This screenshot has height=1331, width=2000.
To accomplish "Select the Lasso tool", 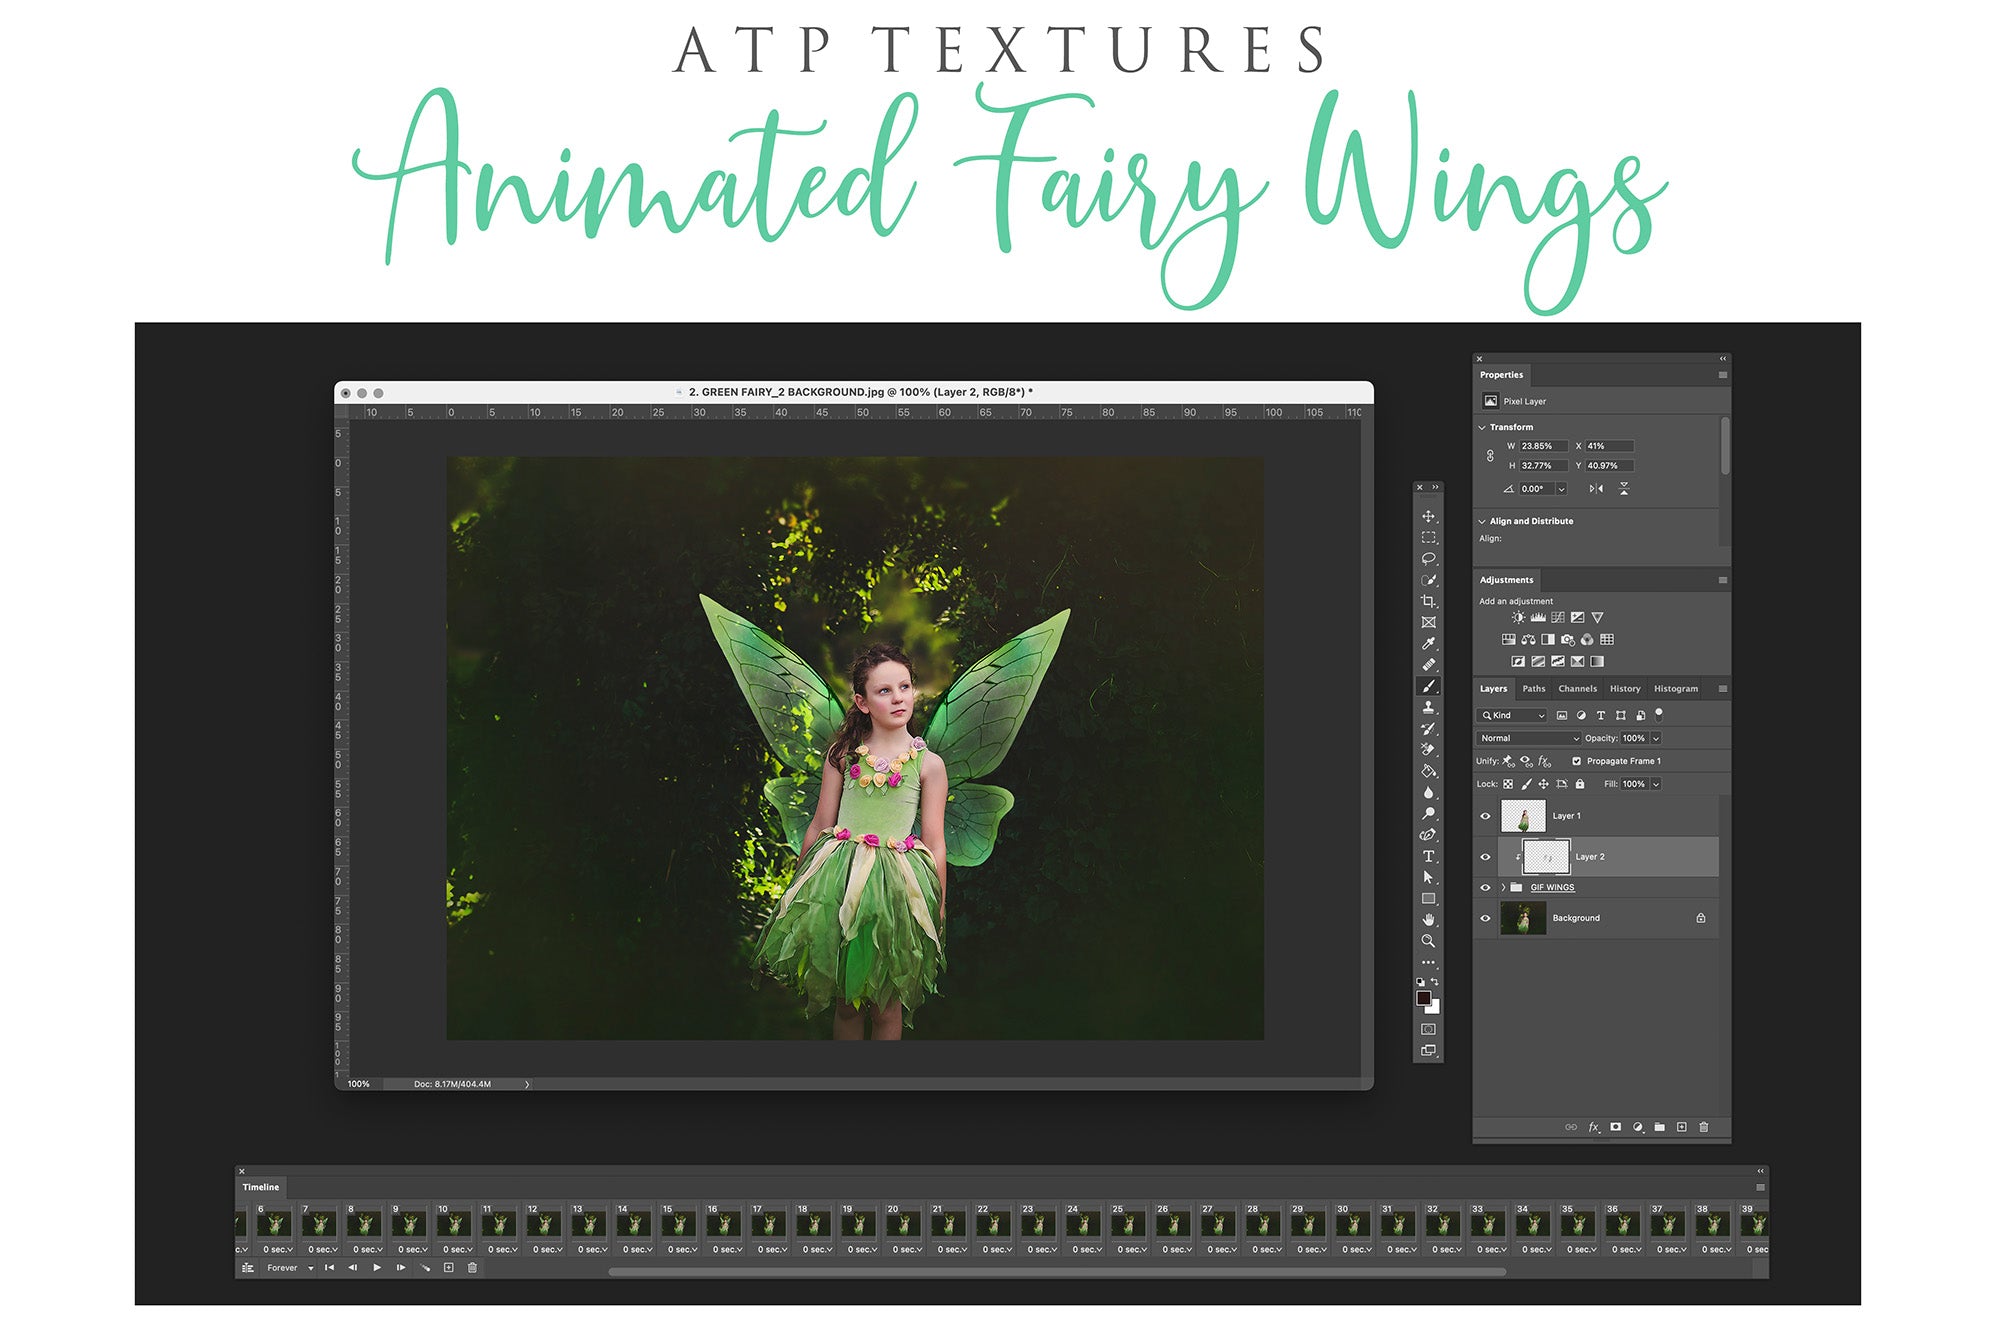I will click(1428, 559).
